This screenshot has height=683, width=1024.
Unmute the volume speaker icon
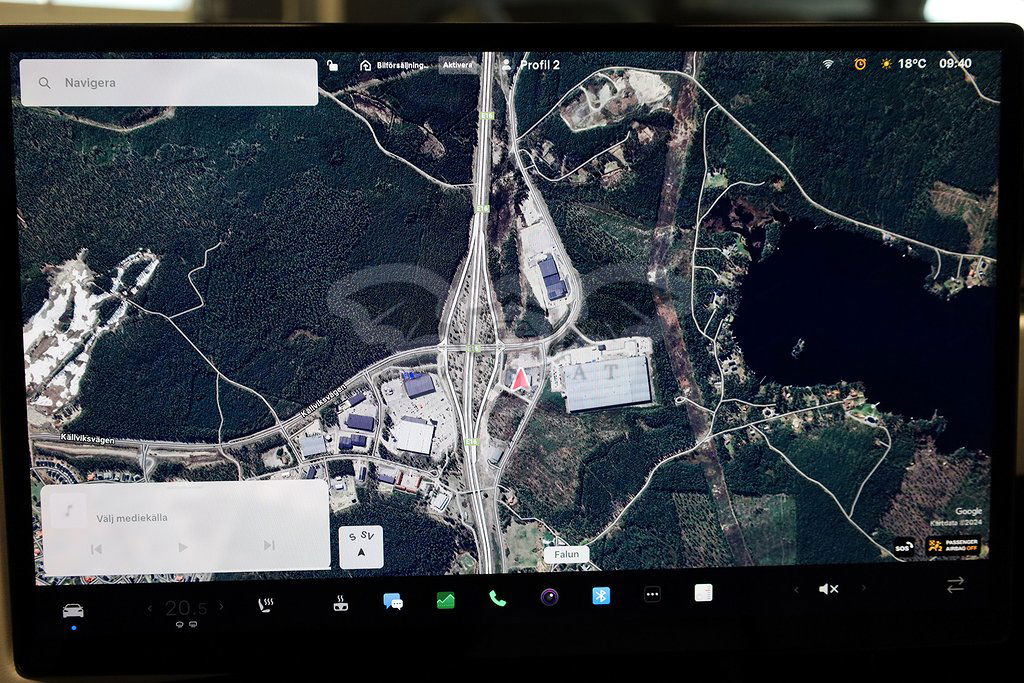tap(828, 589)
